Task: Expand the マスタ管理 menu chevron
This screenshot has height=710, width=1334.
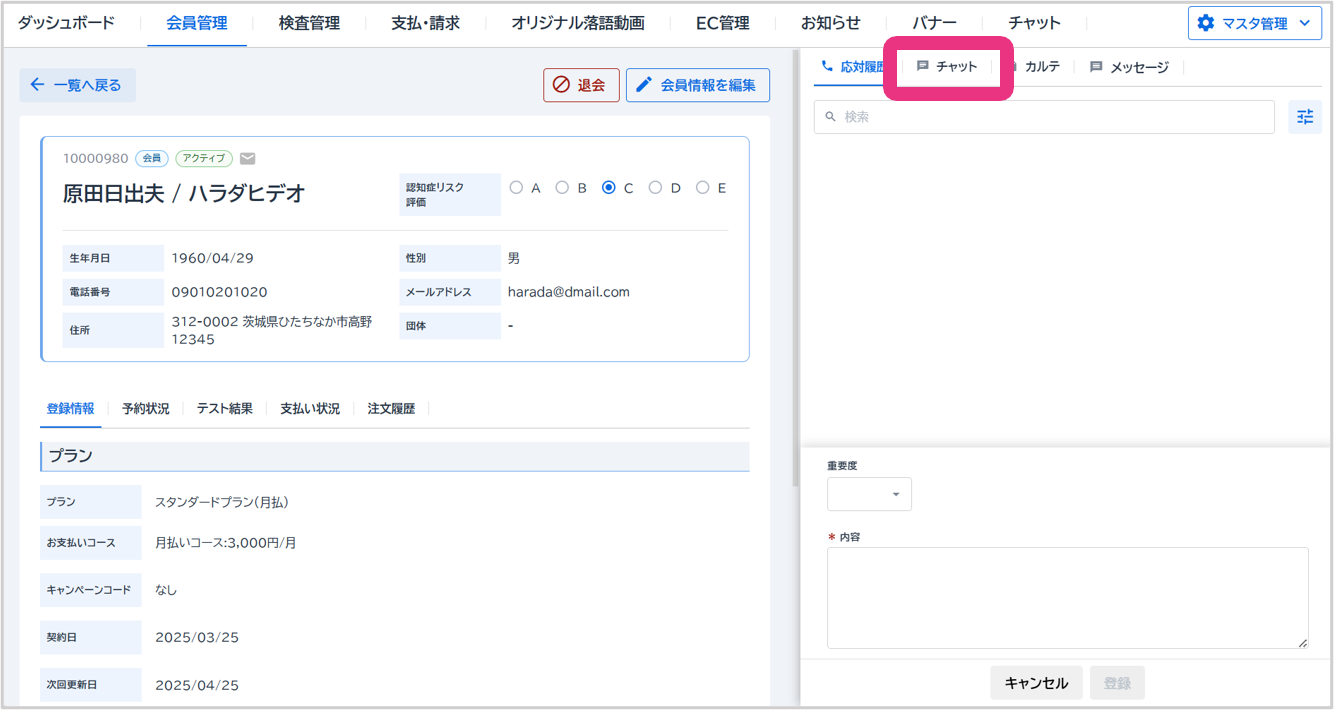Action: pos(1303,23)
